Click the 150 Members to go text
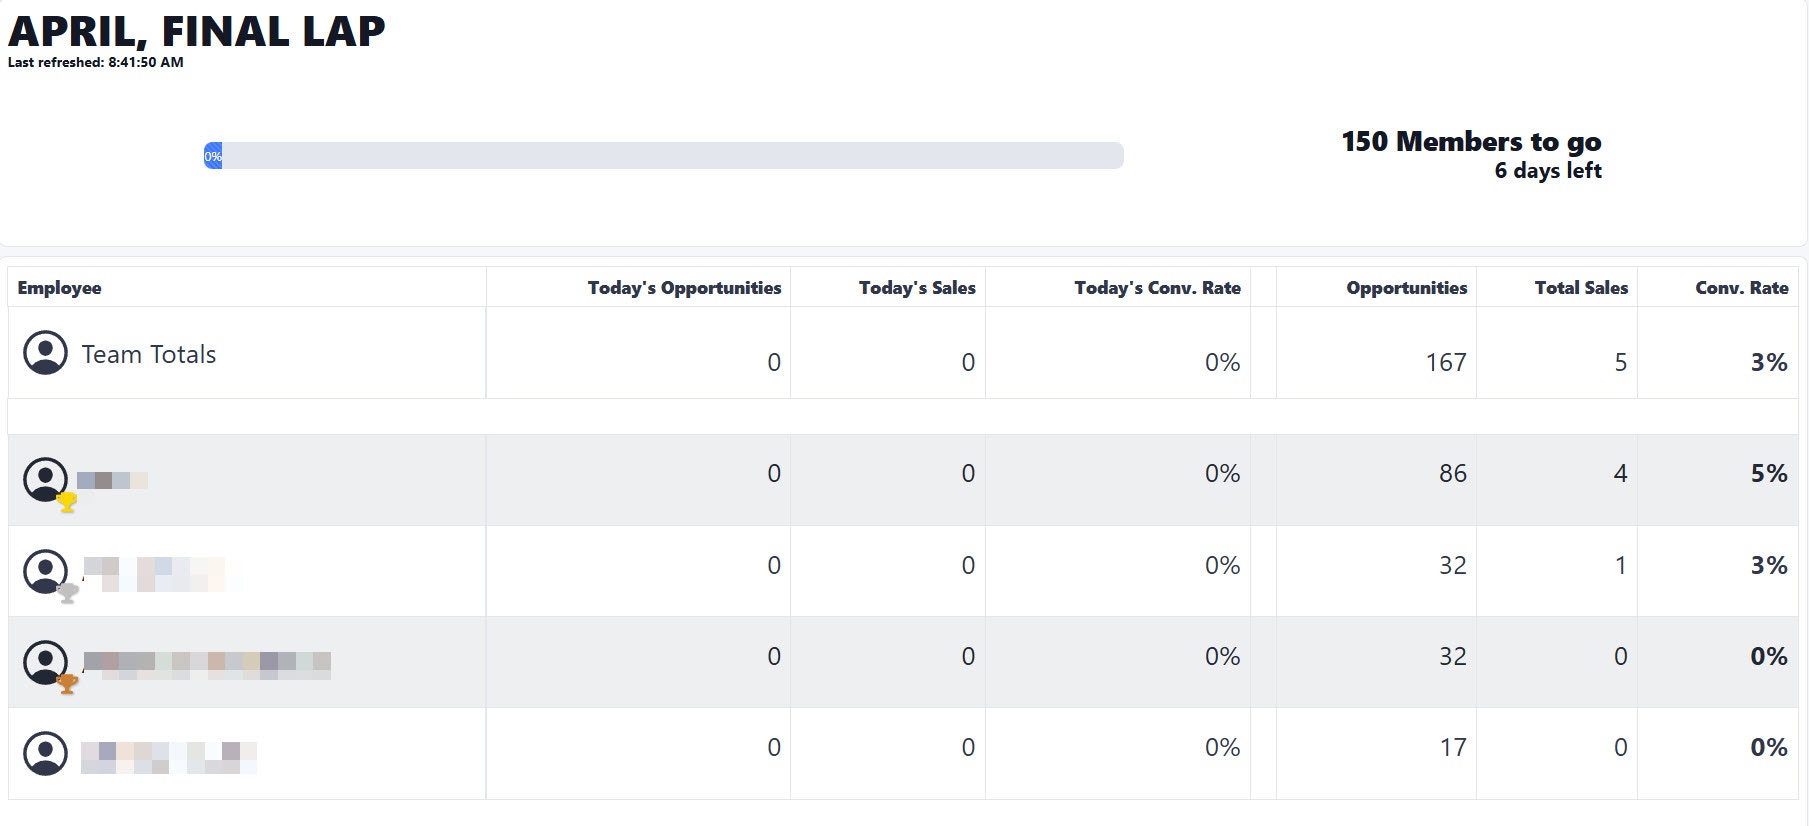This screenshot has width=1809, height=826. click(x=1471, y=142)
